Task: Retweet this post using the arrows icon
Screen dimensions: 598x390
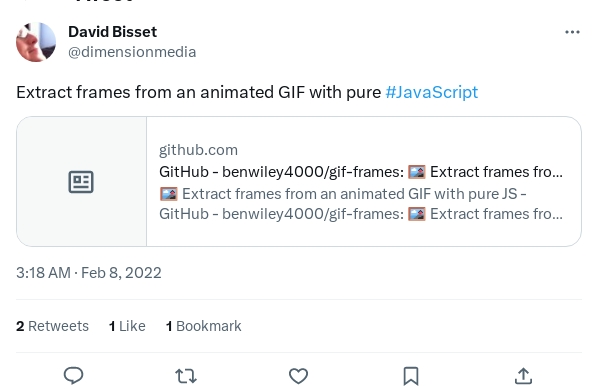Action: (186, 376)
